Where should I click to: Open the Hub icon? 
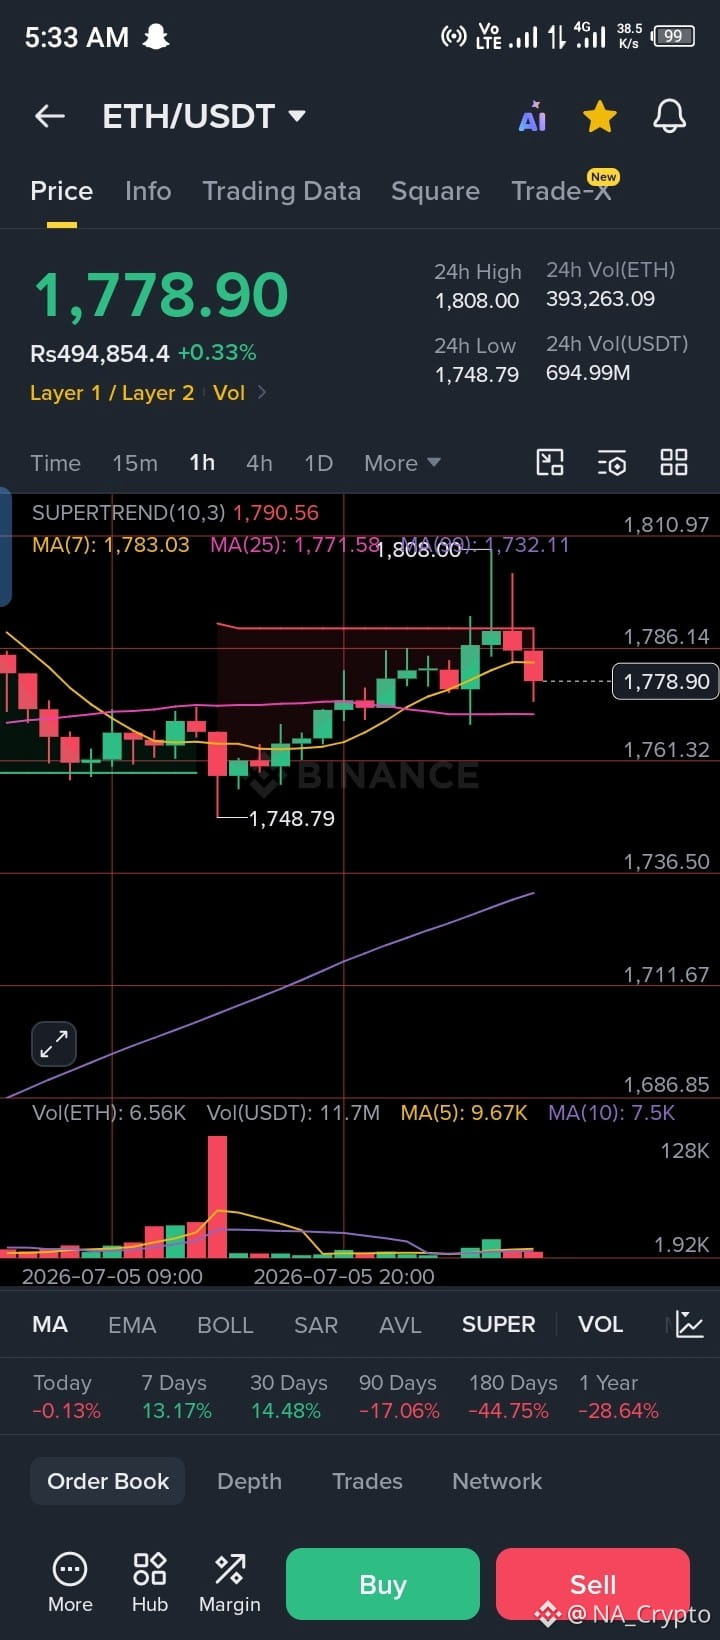[x=150, y=1583]
